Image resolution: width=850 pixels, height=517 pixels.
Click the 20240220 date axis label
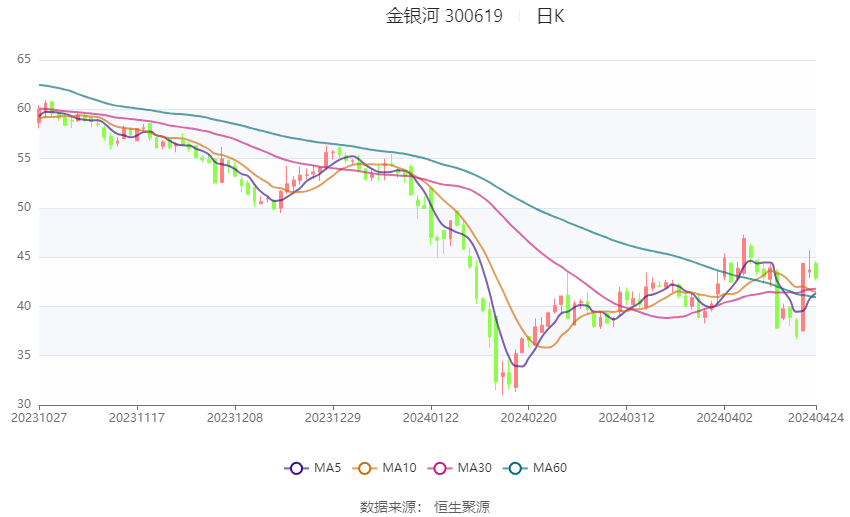529,418
